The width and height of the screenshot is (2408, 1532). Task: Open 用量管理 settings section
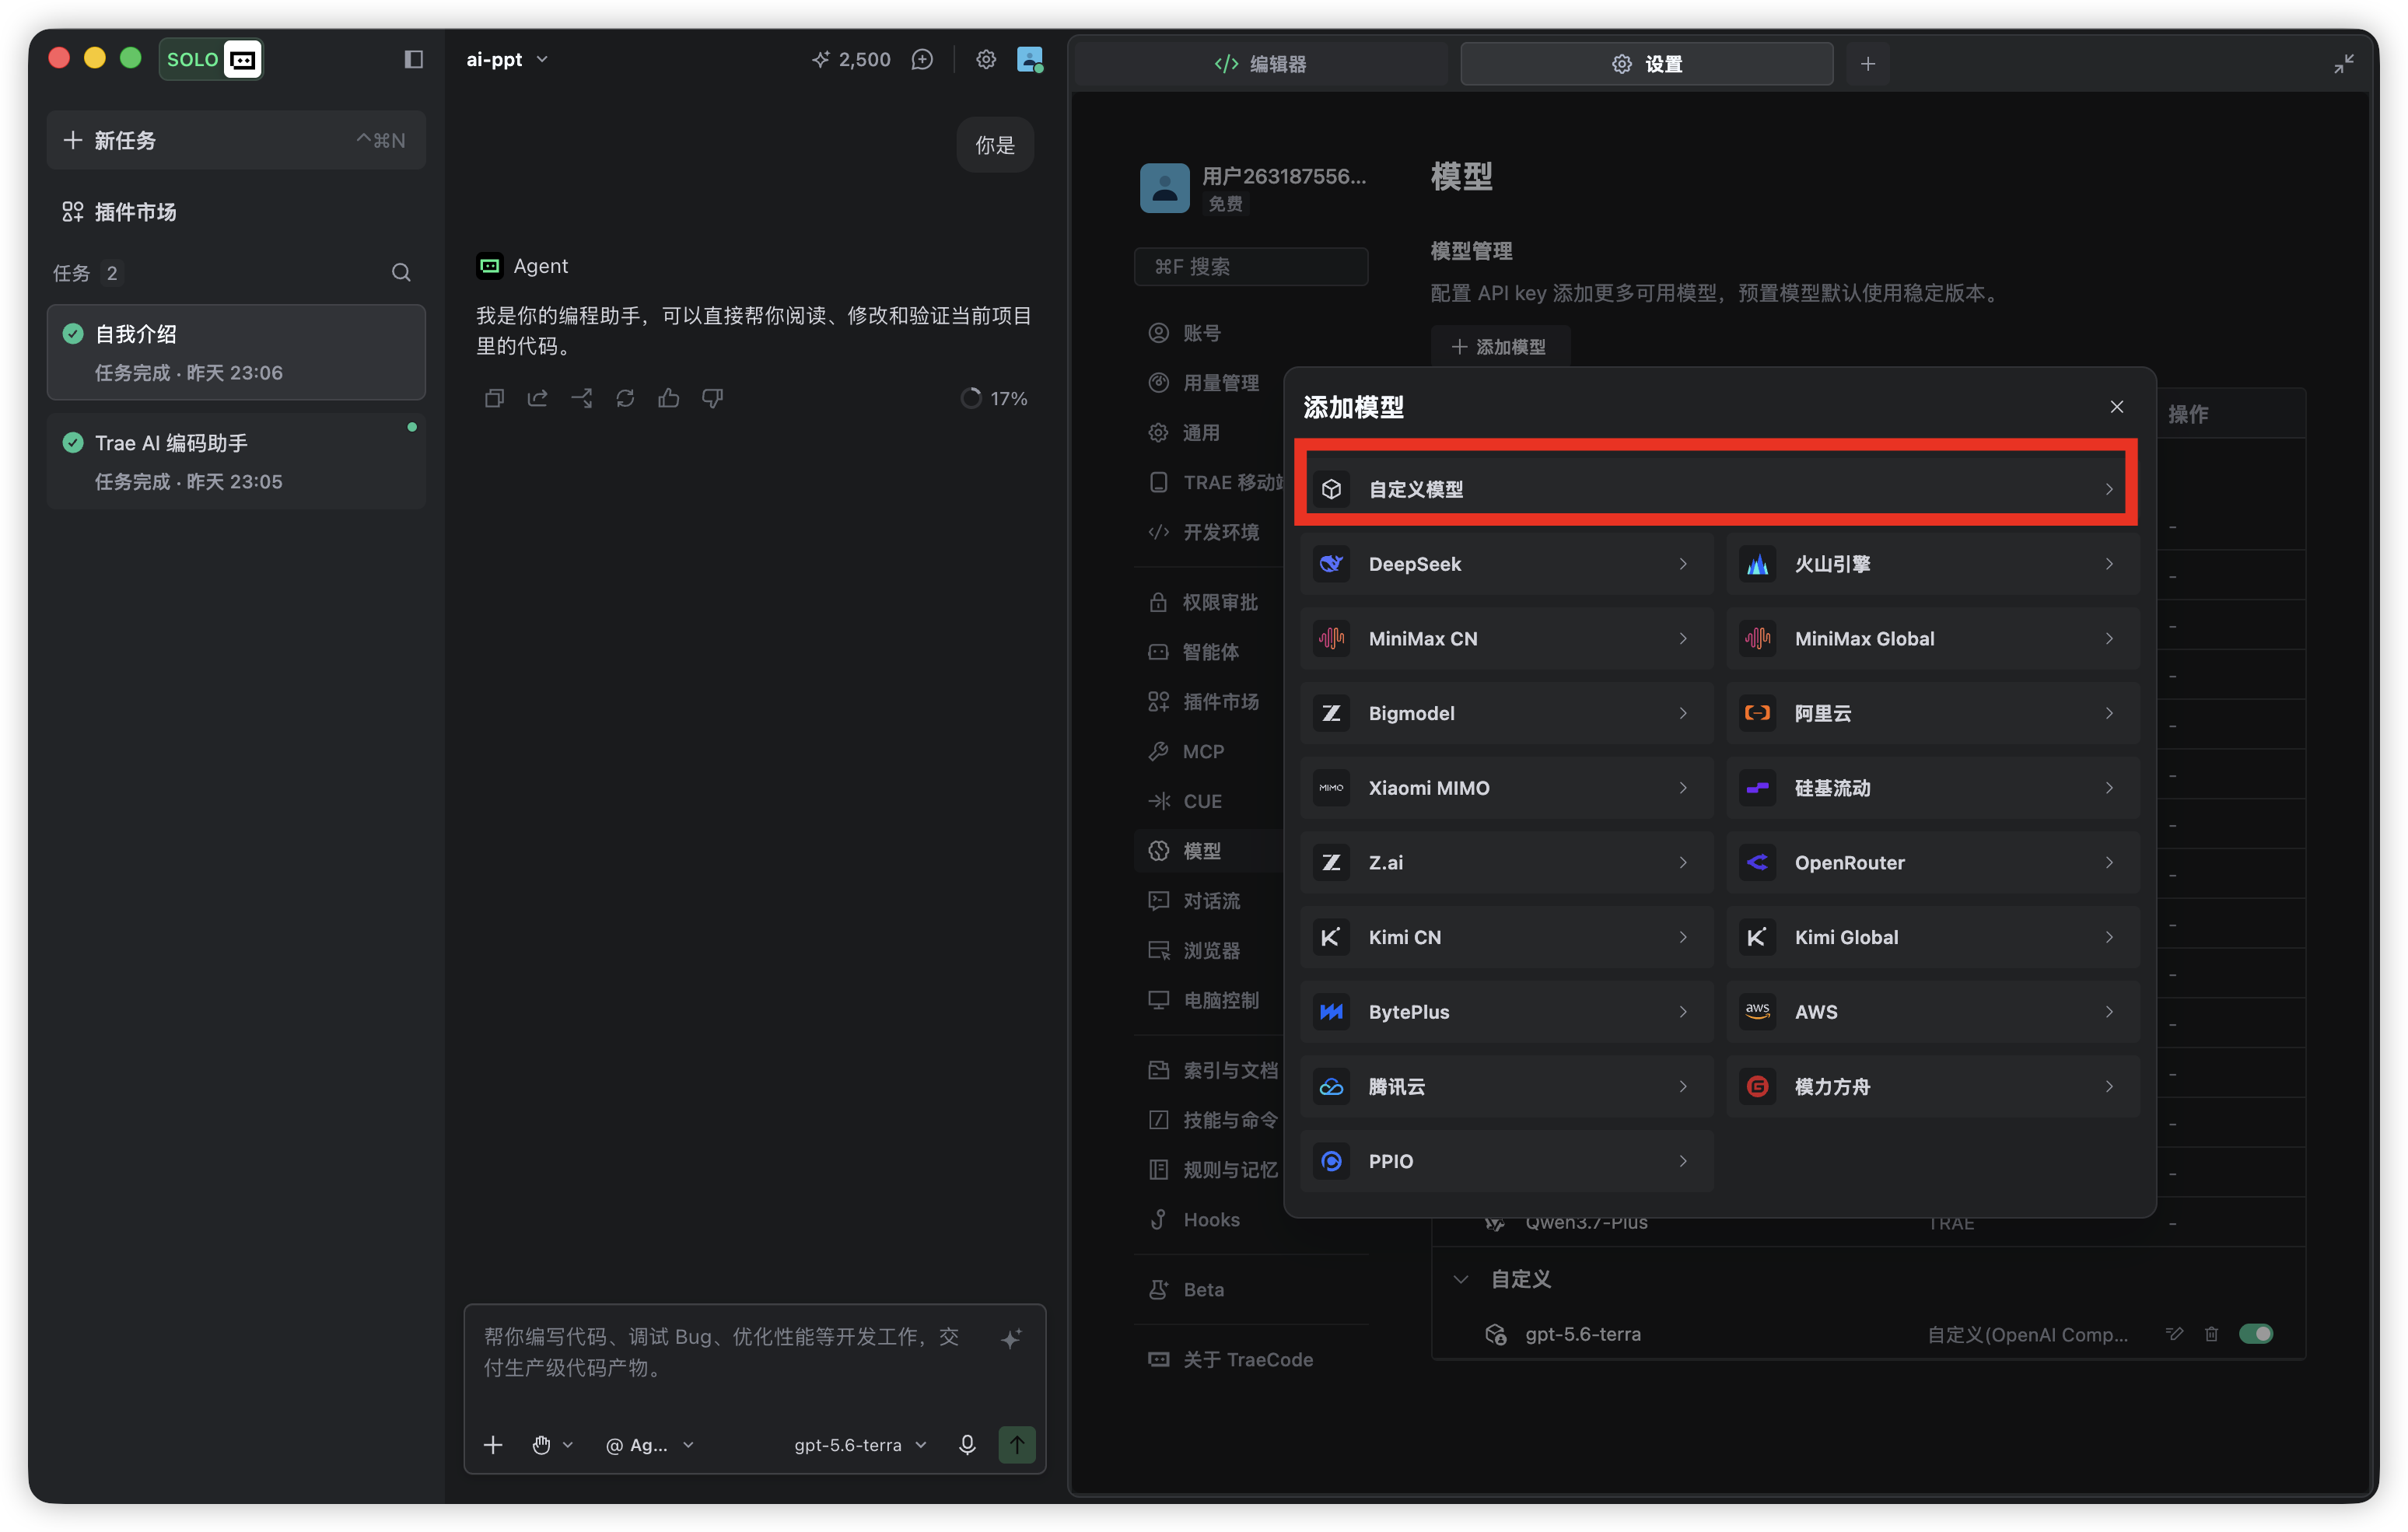click(x=1203, y=383)
